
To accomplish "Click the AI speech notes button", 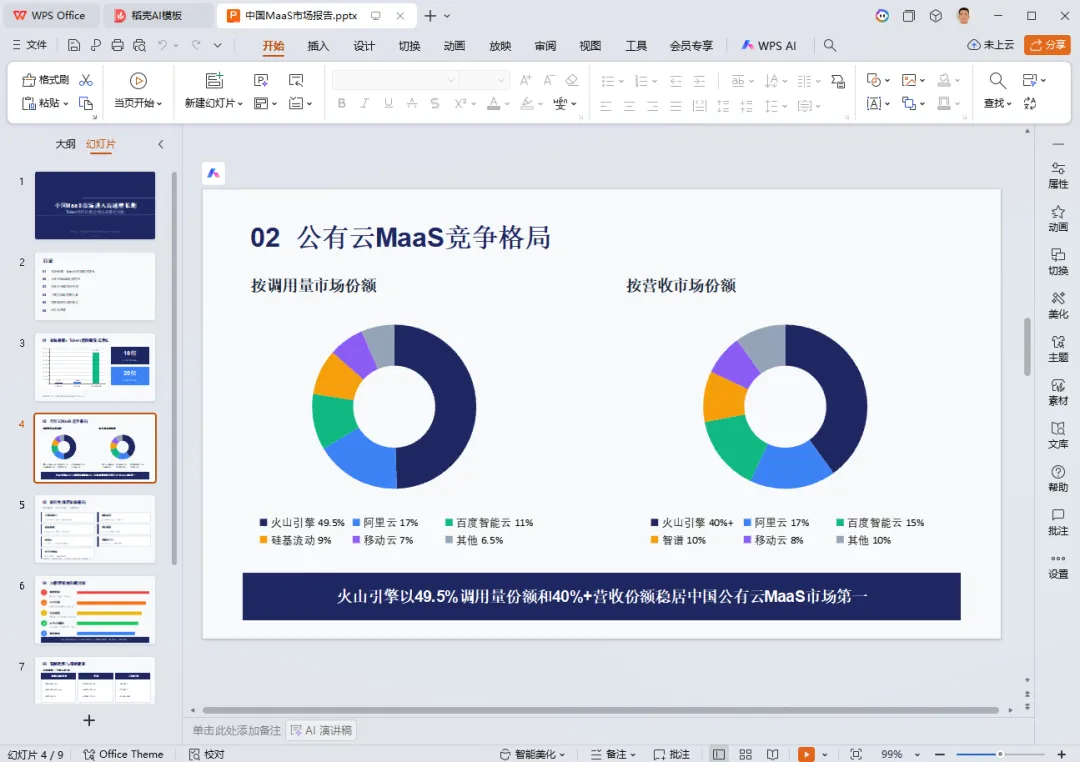I will pos(321,730).
